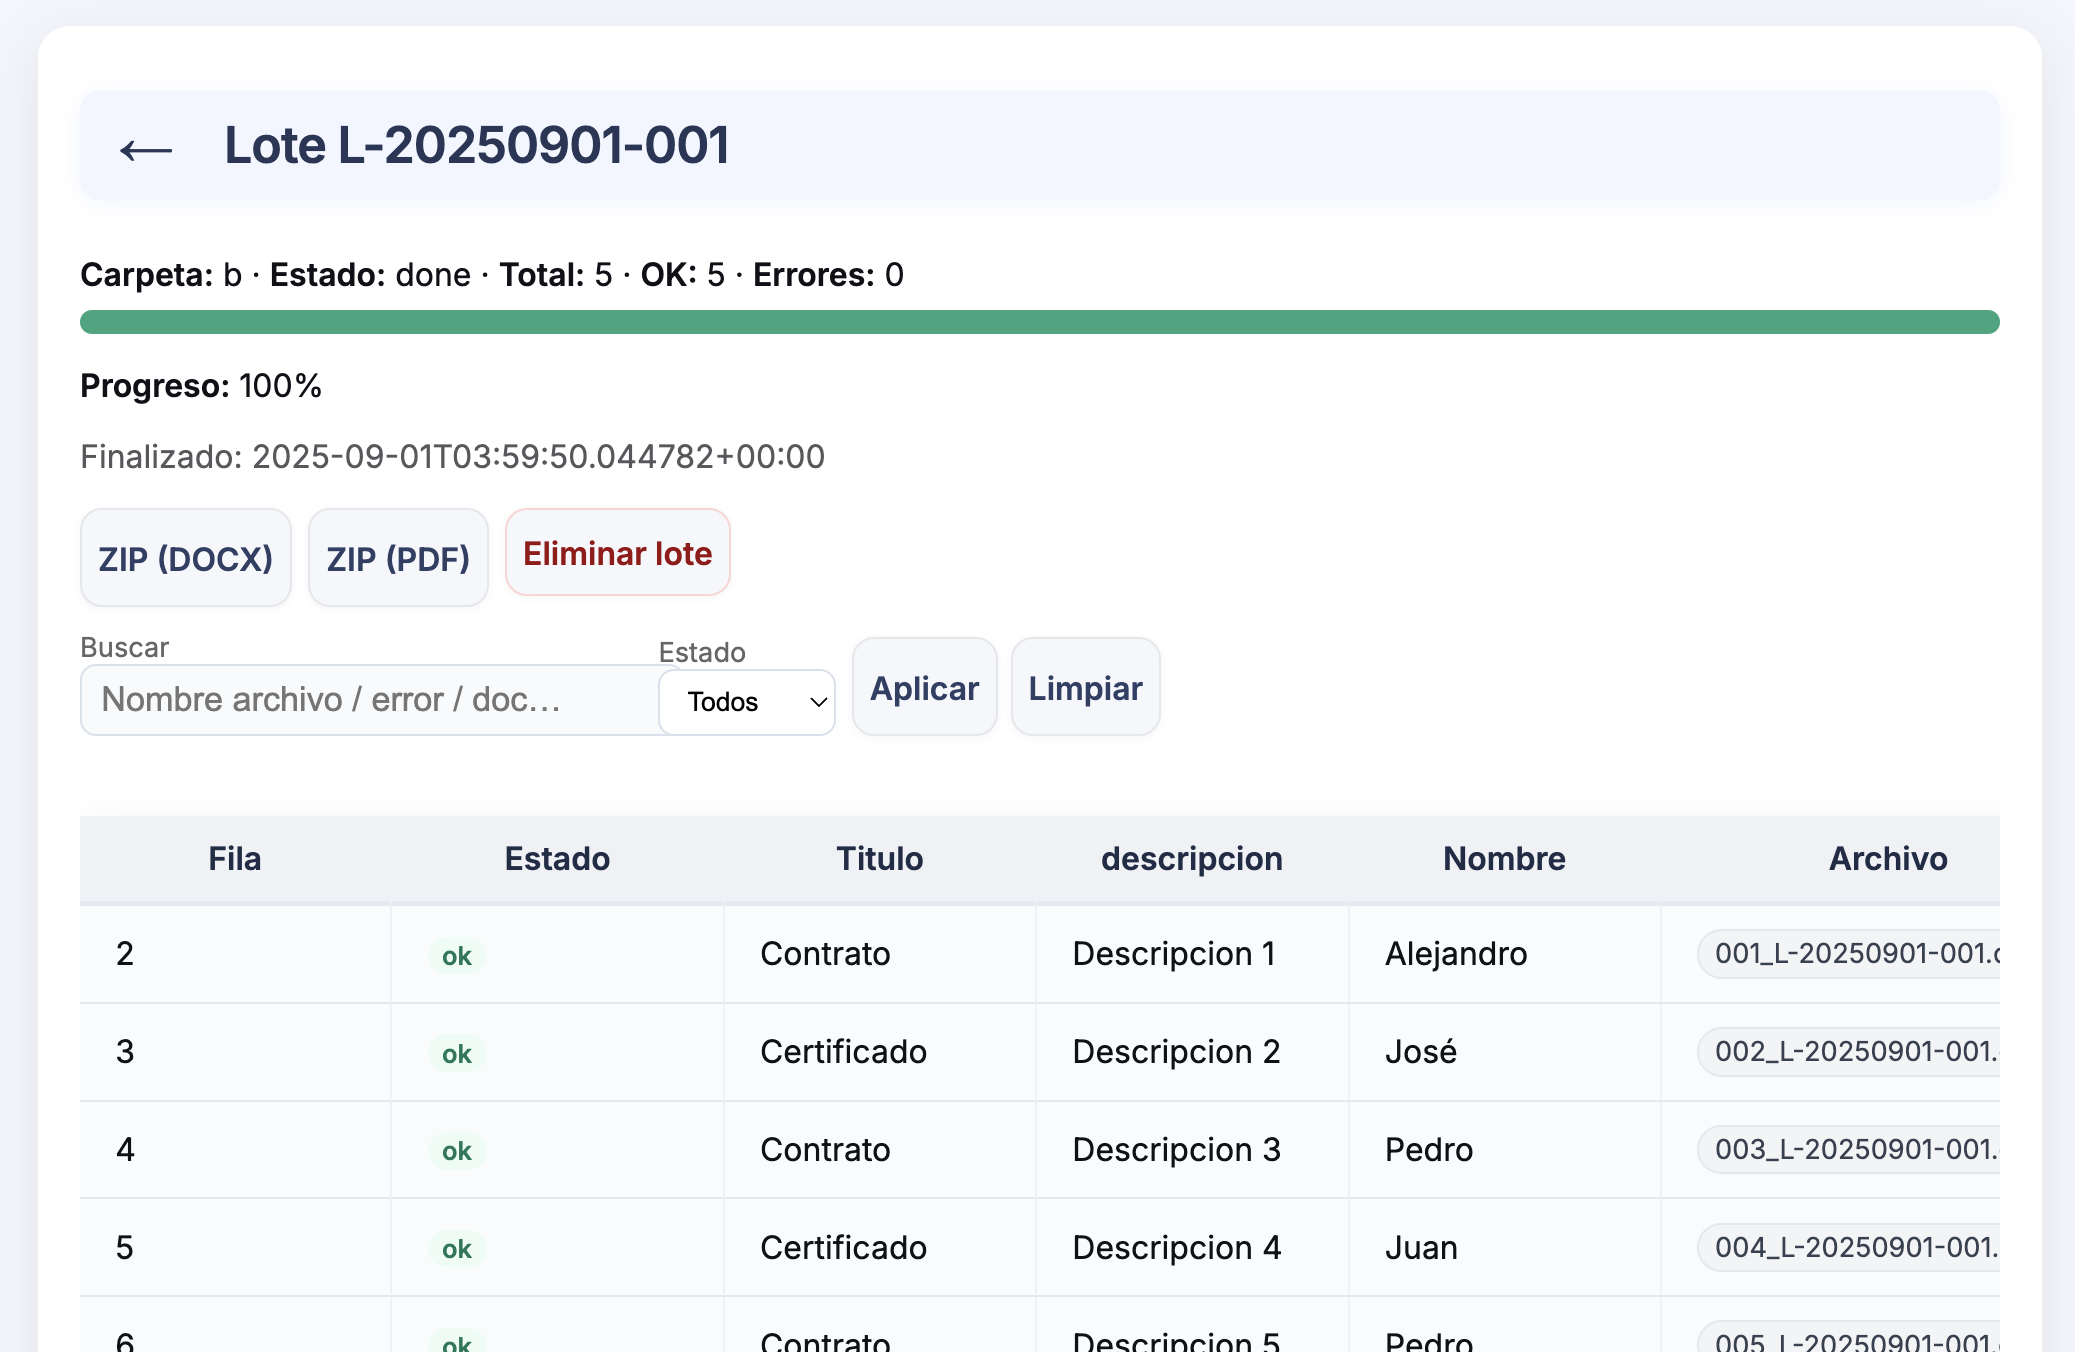
Task: Open file 002_L-20250901-001 in José's row
Action: [x=1850, y=1052]
